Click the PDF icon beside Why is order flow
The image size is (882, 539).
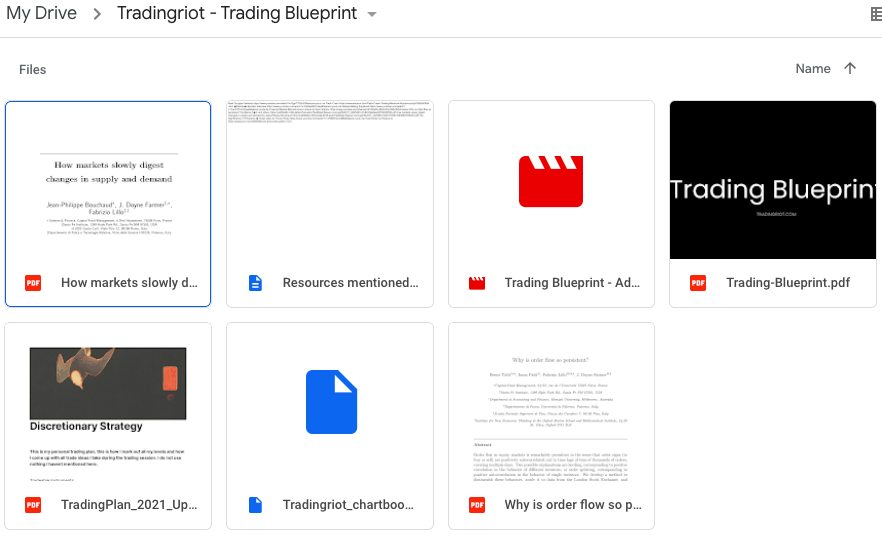click(477, 505)
